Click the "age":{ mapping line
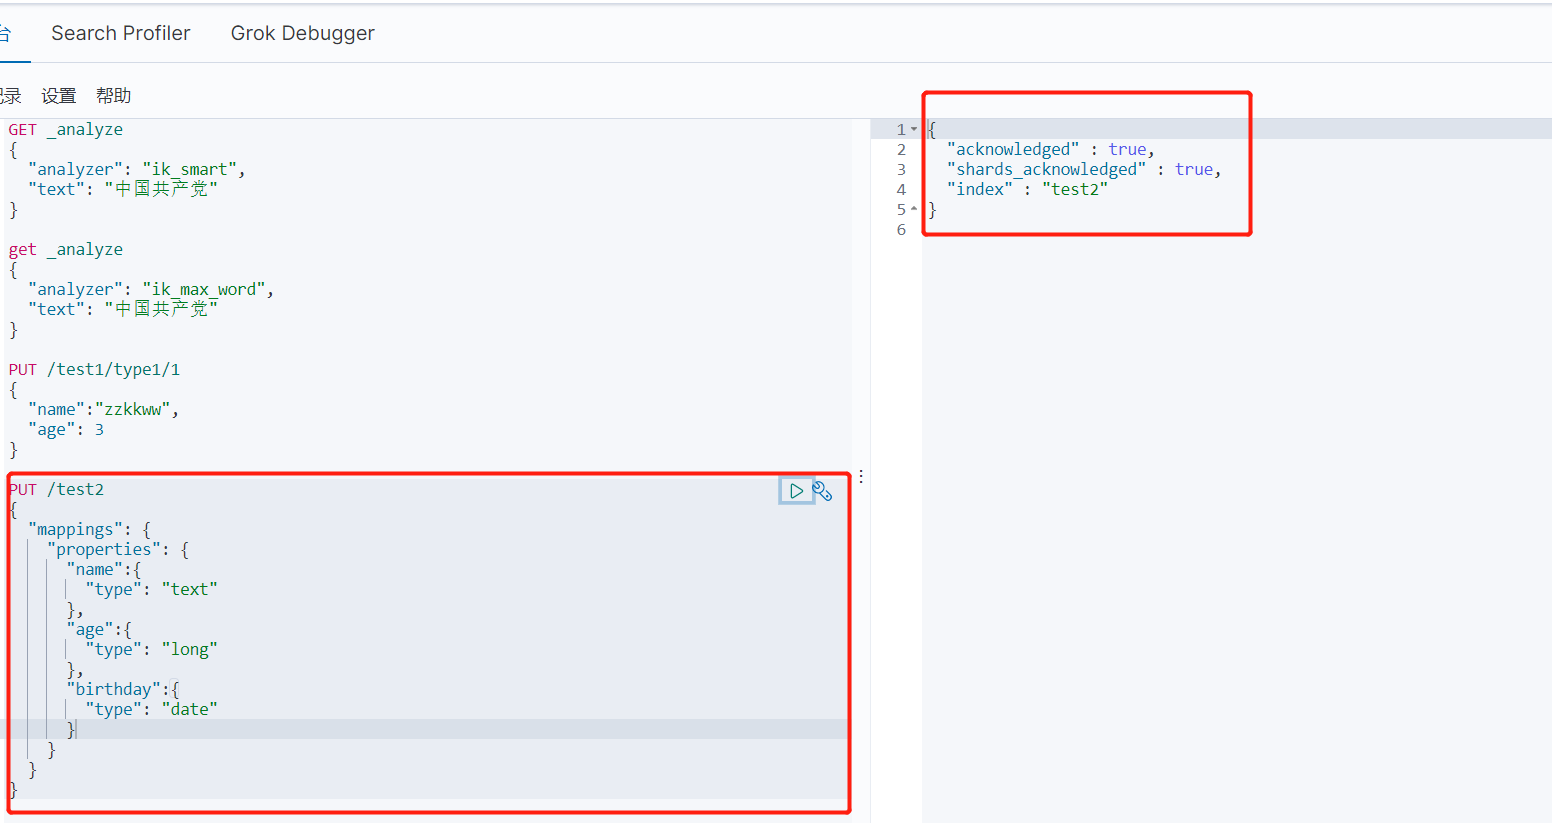 pos(99,629)
